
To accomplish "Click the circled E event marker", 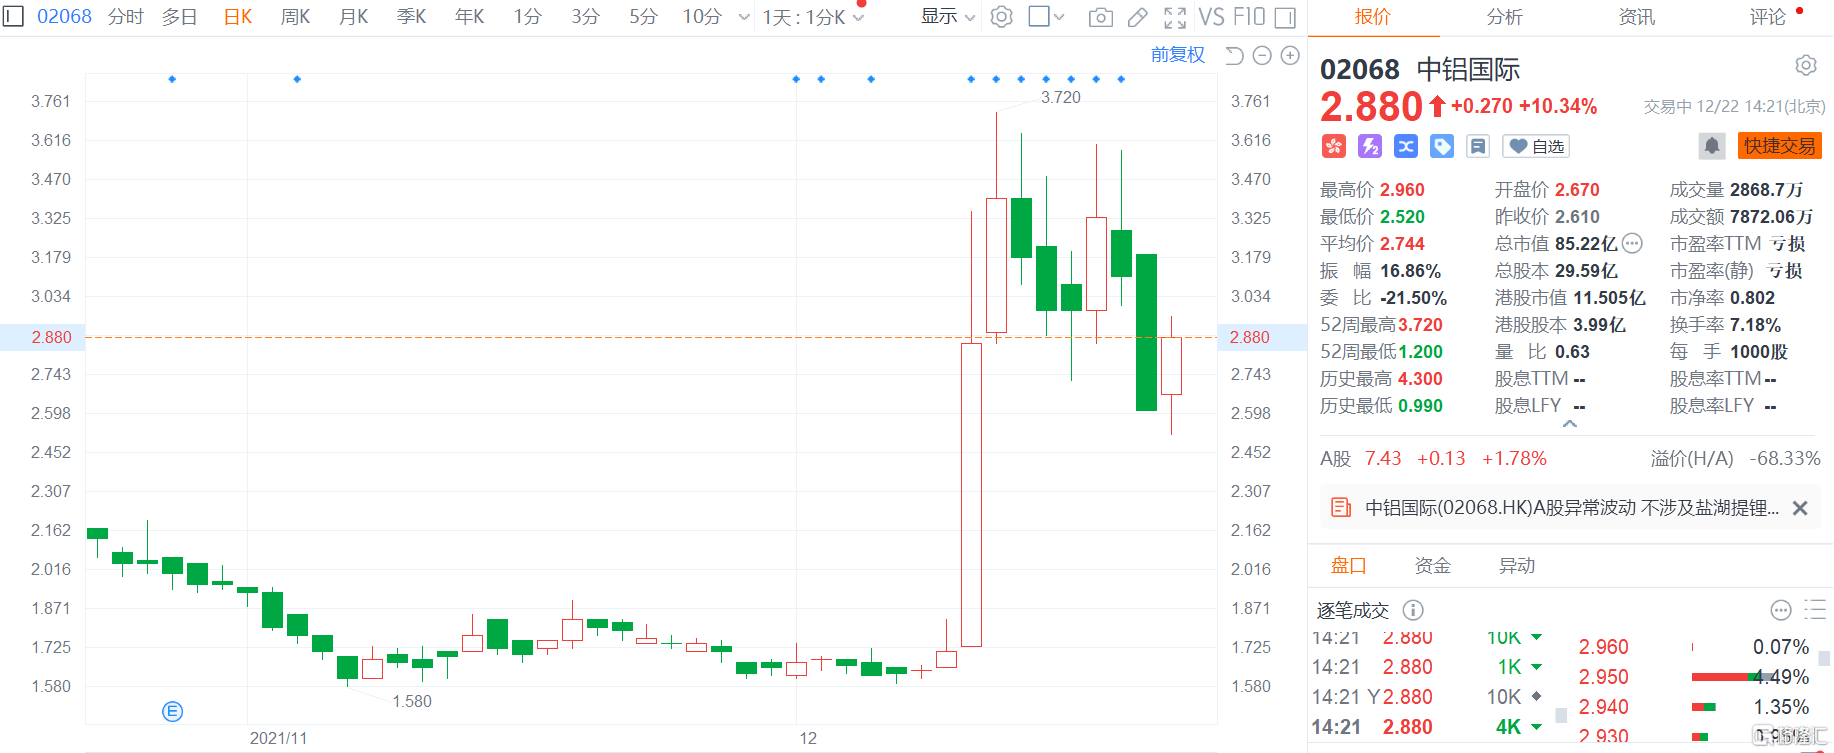I will pos(172,711).
